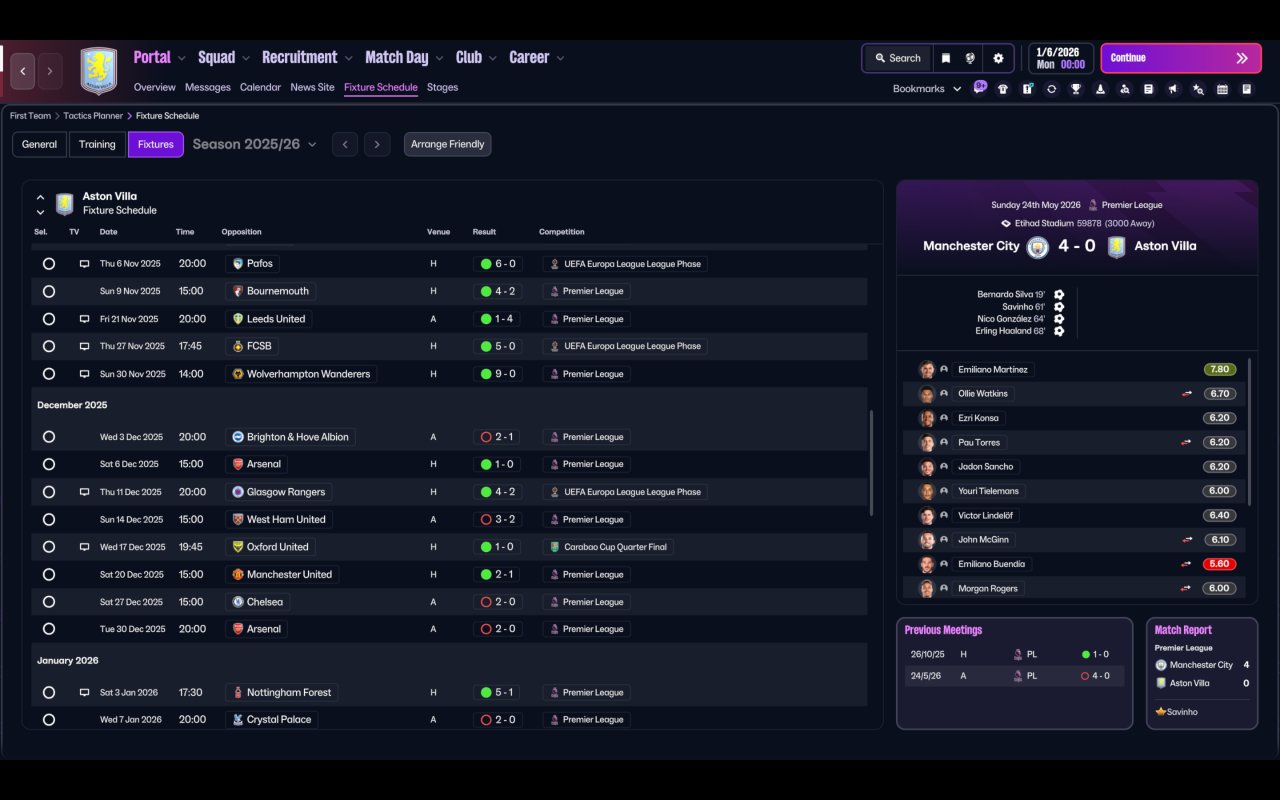
Task: Click Savinho player of the match star
Action: pyautogui.click(x=1161, y=712)
